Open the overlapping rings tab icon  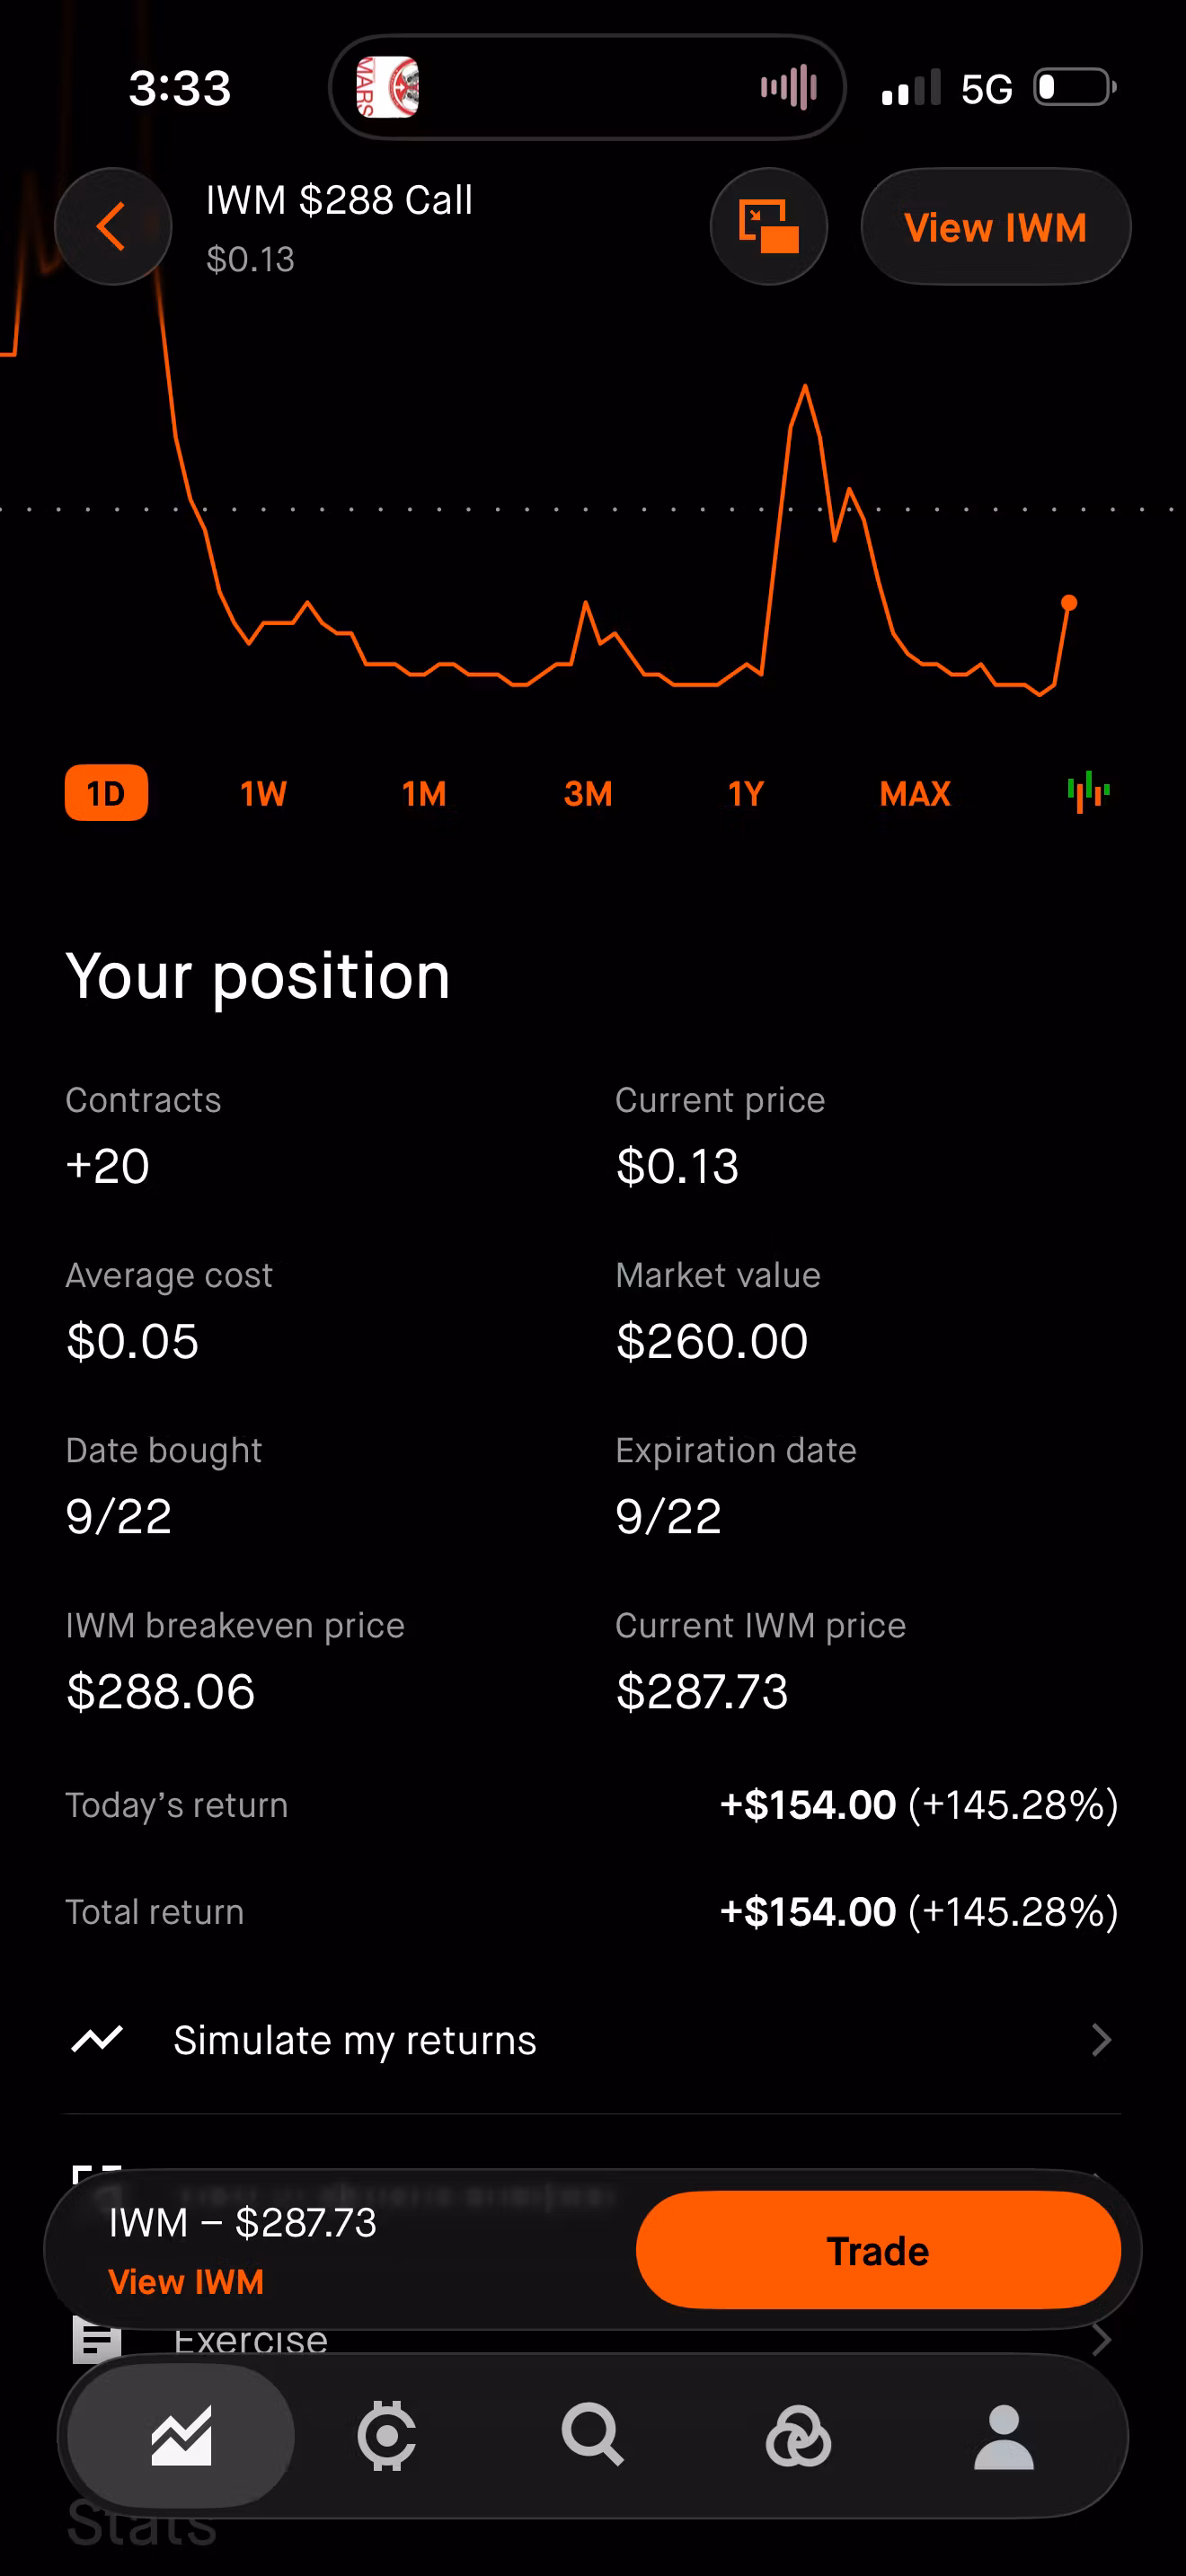click(798, 2436)
